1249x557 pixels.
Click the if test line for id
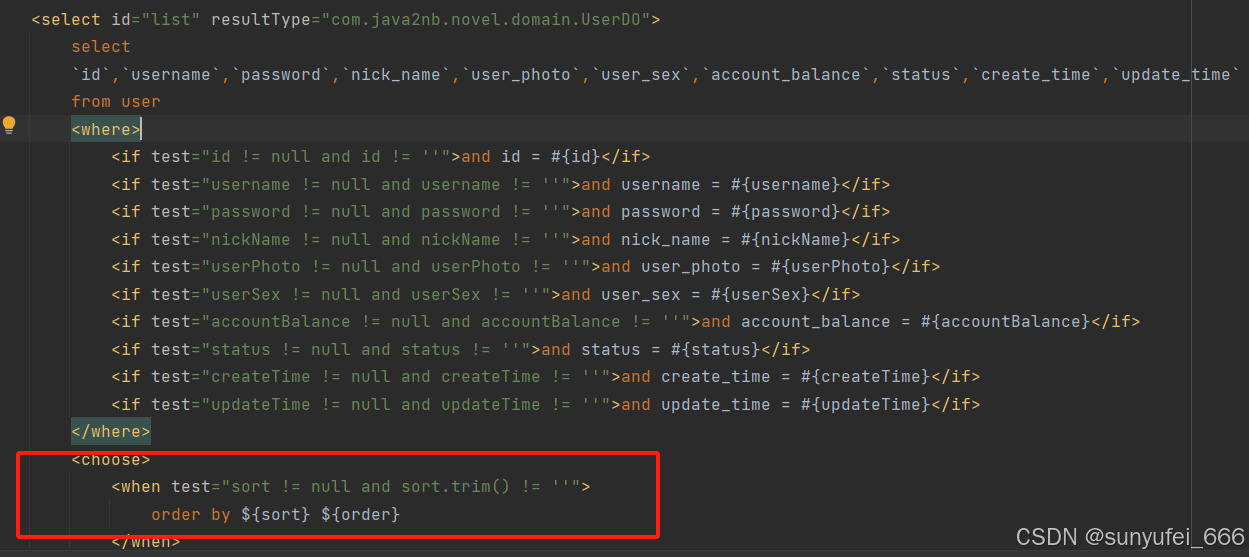(381, 156)
